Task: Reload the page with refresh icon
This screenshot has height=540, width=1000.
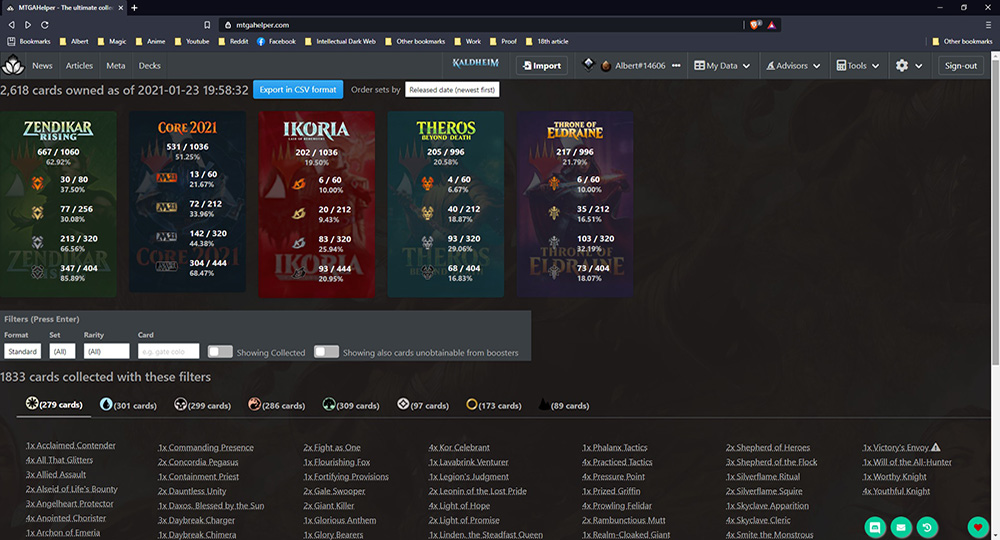Action: pyautogui.click(x=45, y=25)
